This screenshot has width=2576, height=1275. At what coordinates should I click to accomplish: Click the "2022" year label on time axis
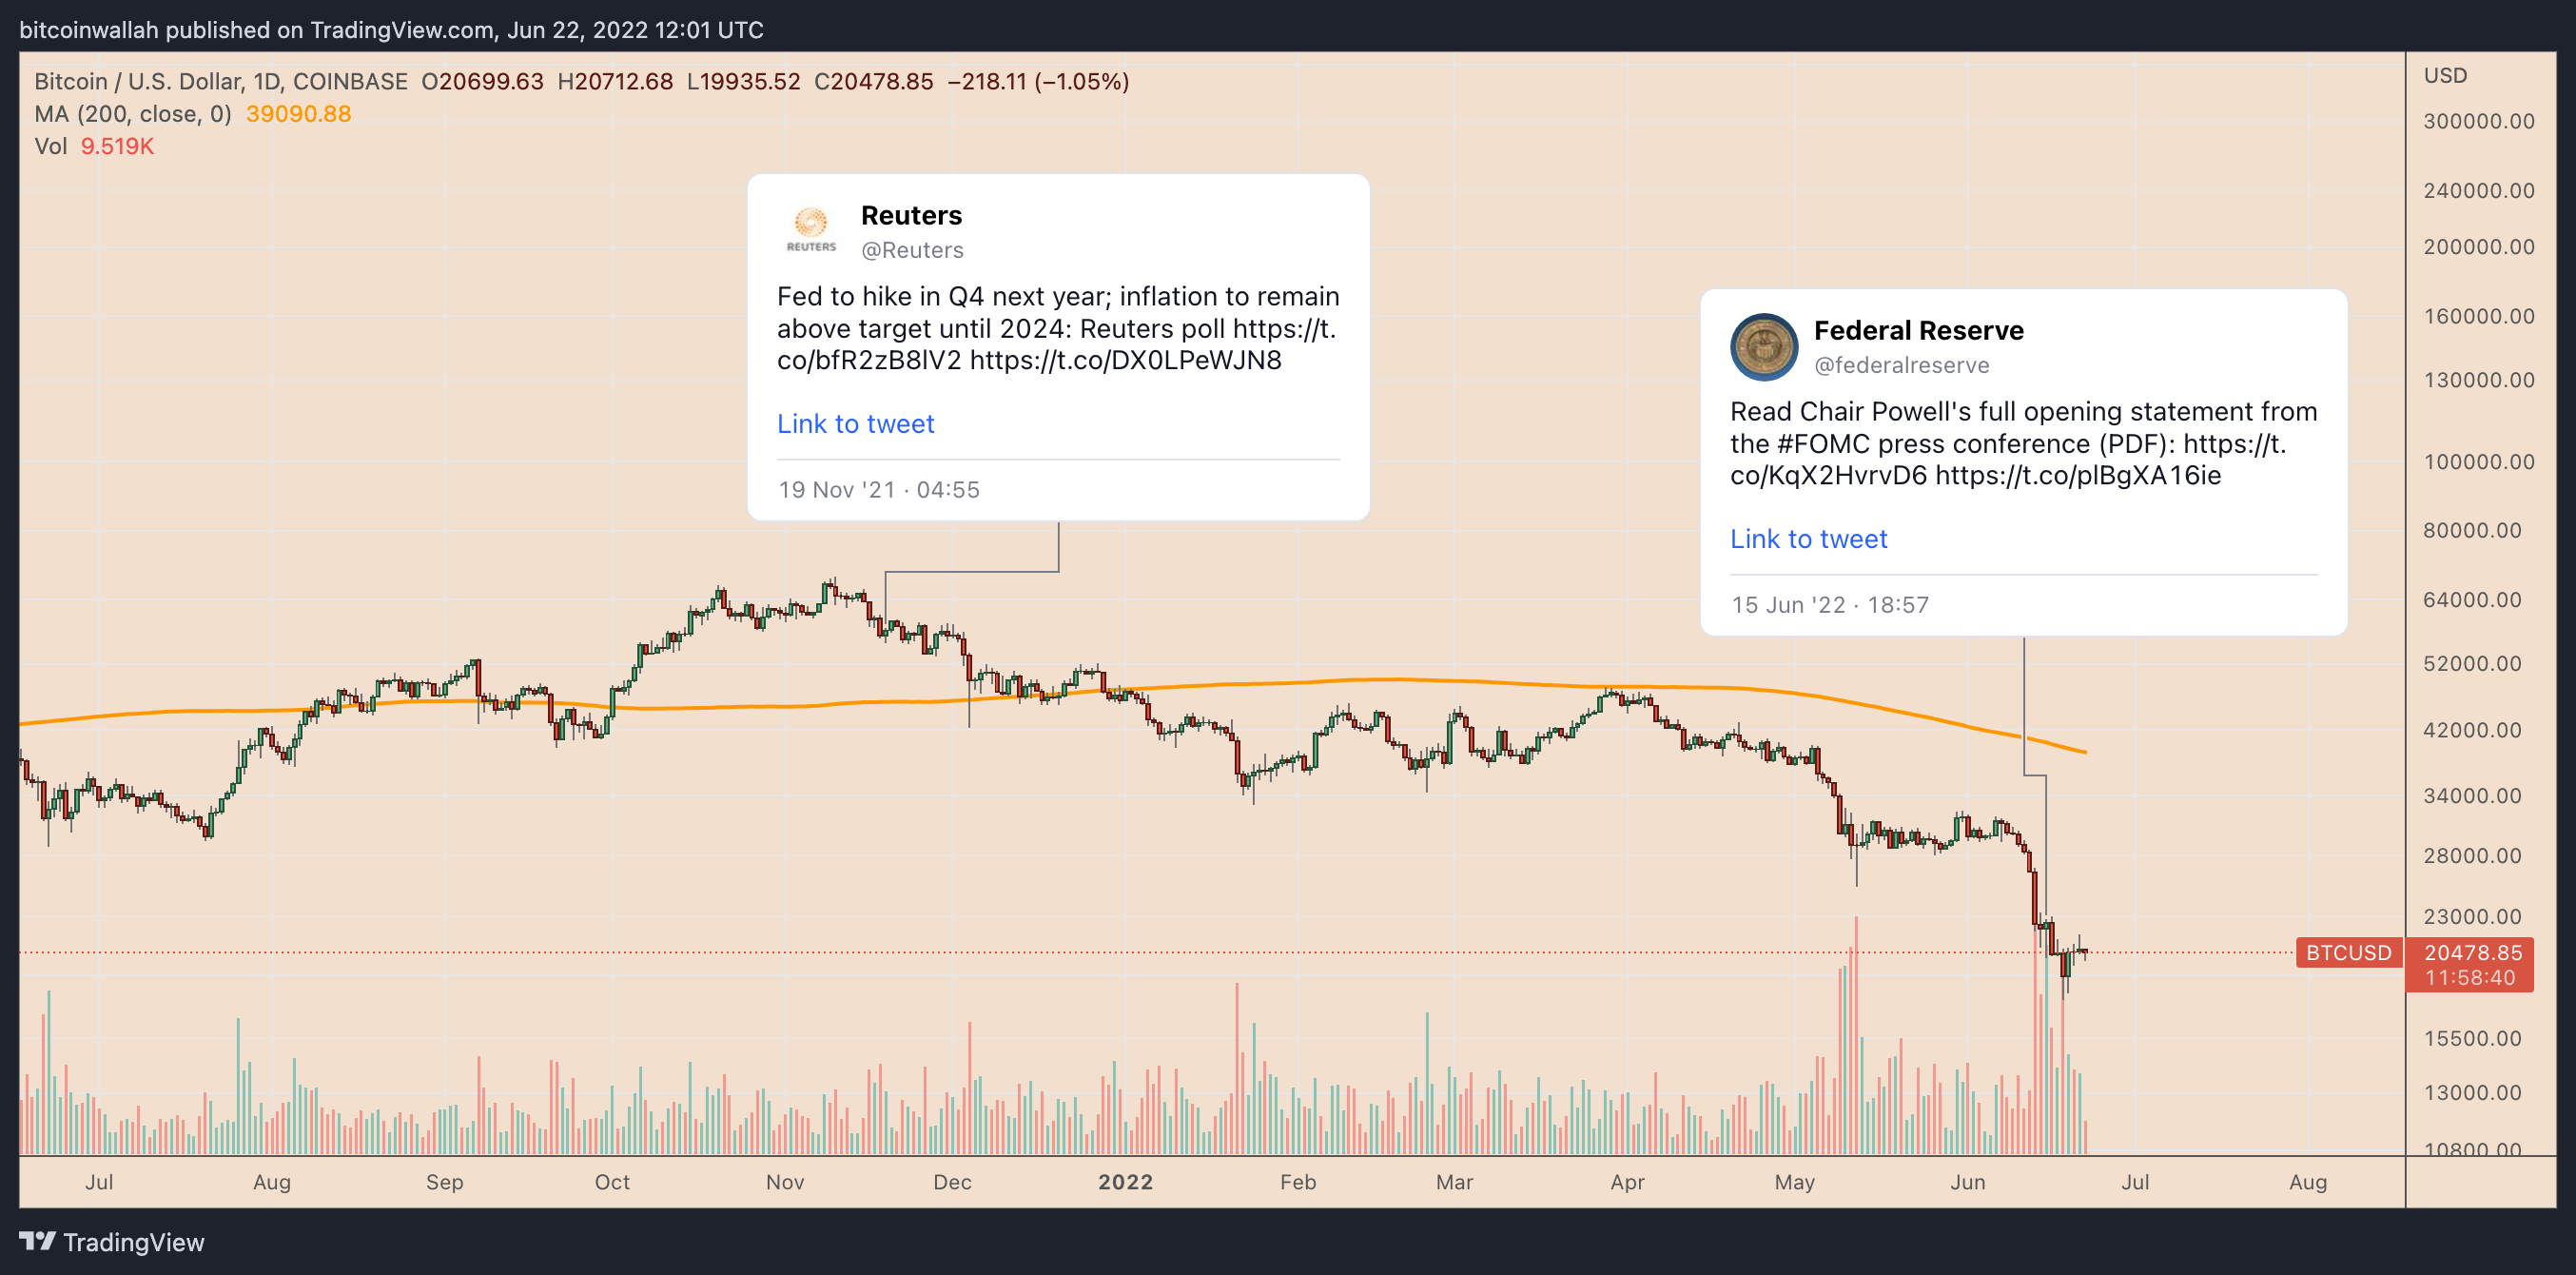point(1125,1181)
